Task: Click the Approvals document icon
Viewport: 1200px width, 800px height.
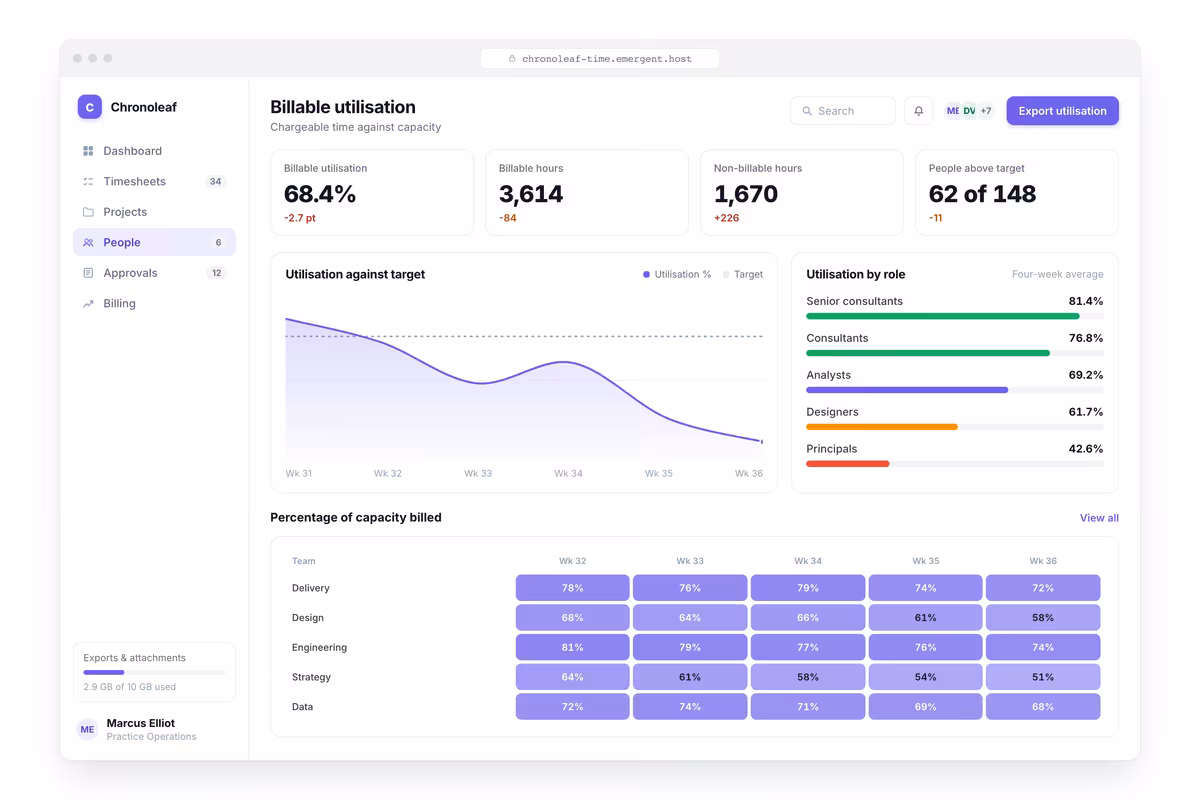Action: (88, 273)
